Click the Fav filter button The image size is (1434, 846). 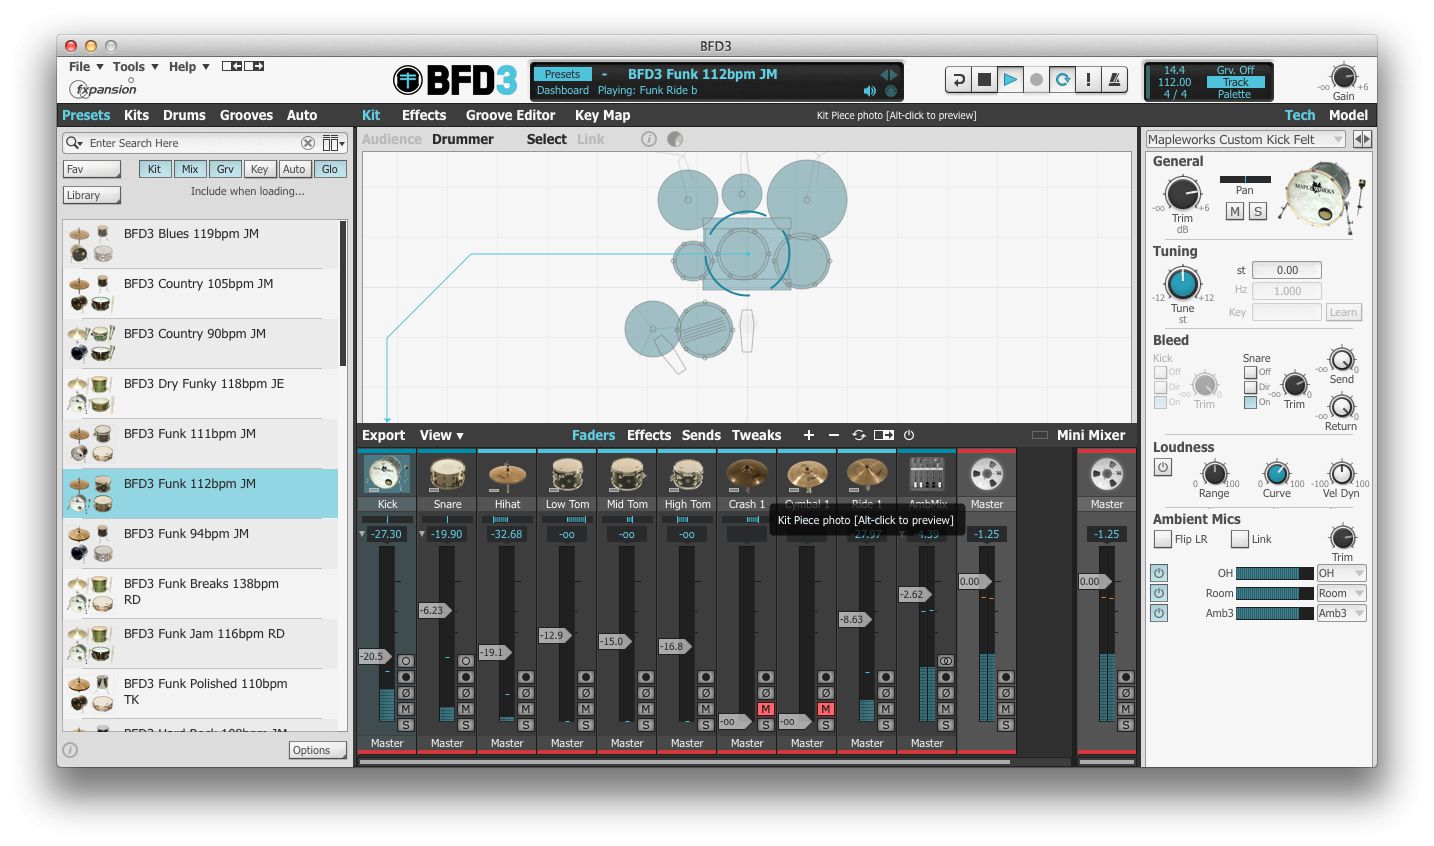[92, 169]
